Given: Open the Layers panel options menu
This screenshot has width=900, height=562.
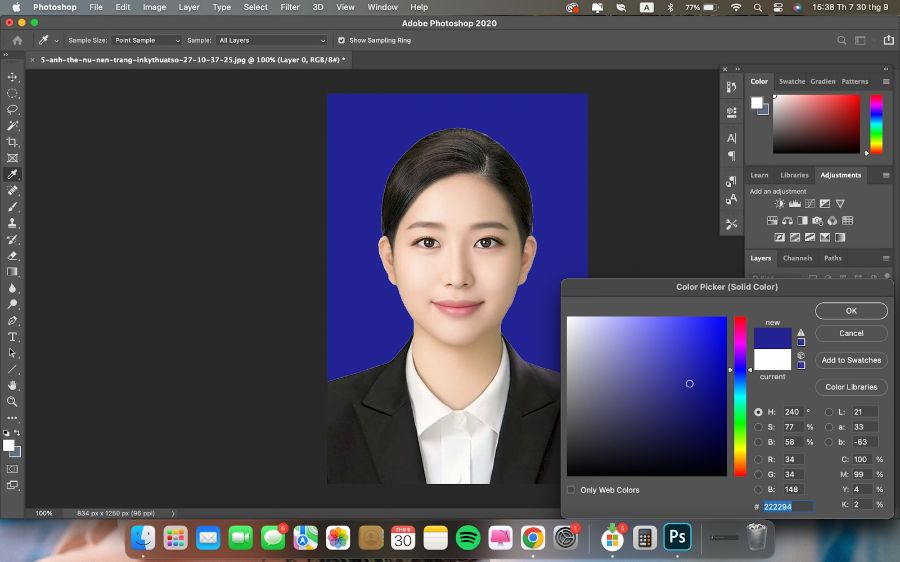Looking at the screenshot, I should point(886,258).
